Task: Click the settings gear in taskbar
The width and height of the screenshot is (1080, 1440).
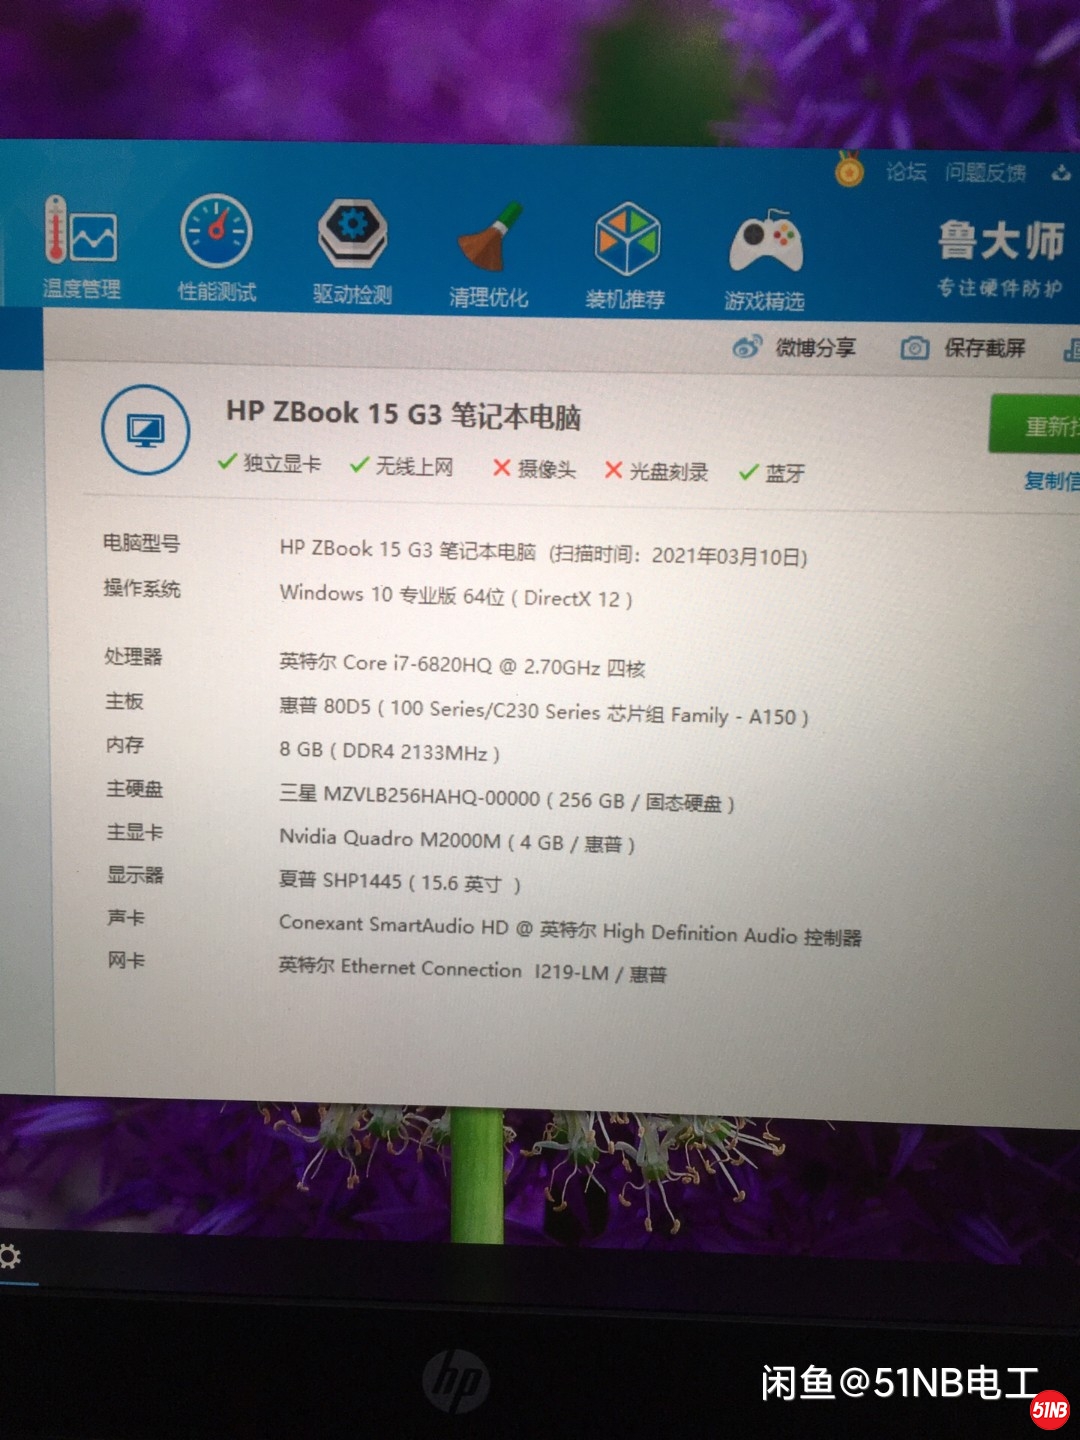Action: pyautogui.click(x=9, y=1256)
